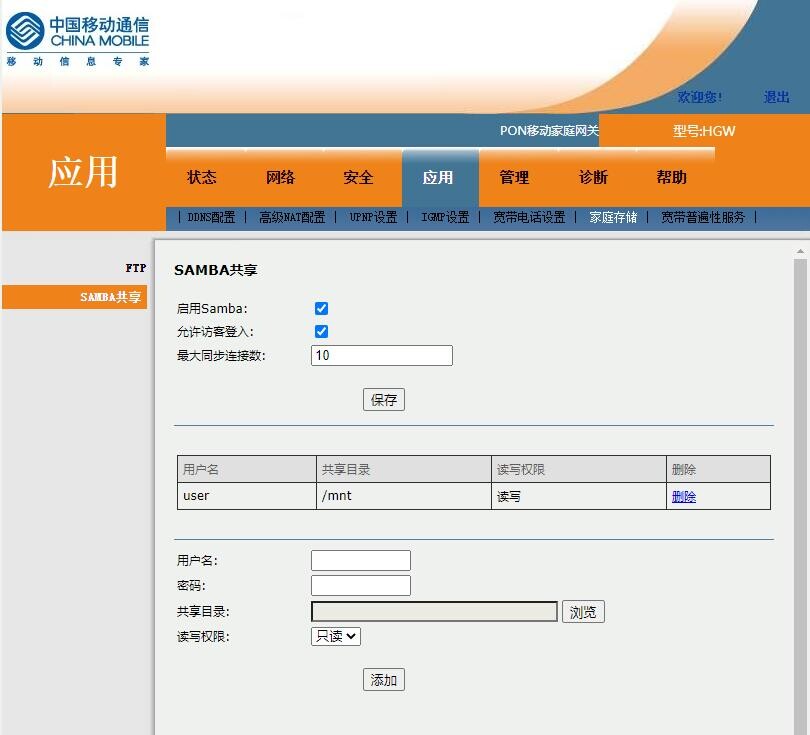Click the China Mobile logo
This screenshot has height=735, width=810.
(x=77, y=38)
